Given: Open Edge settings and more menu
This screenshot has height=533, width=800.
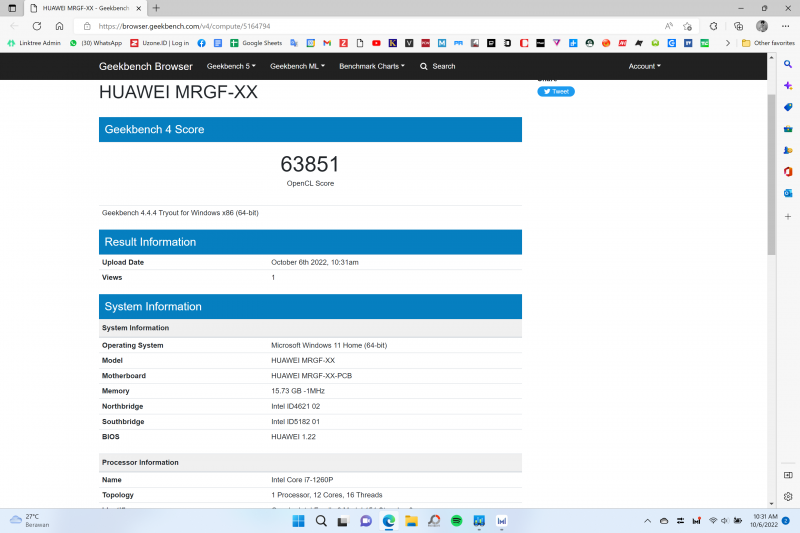Looking at the screenshot, I should [785, 26].
